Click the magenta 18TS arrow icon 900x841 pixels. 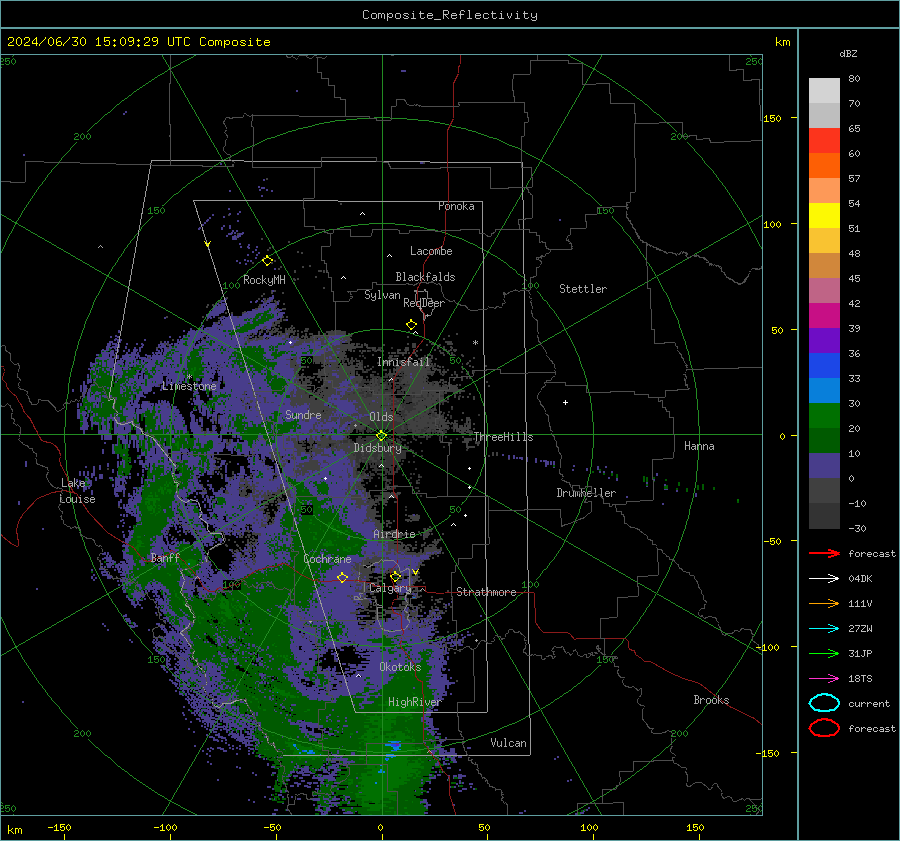click(x=824, y=679)
